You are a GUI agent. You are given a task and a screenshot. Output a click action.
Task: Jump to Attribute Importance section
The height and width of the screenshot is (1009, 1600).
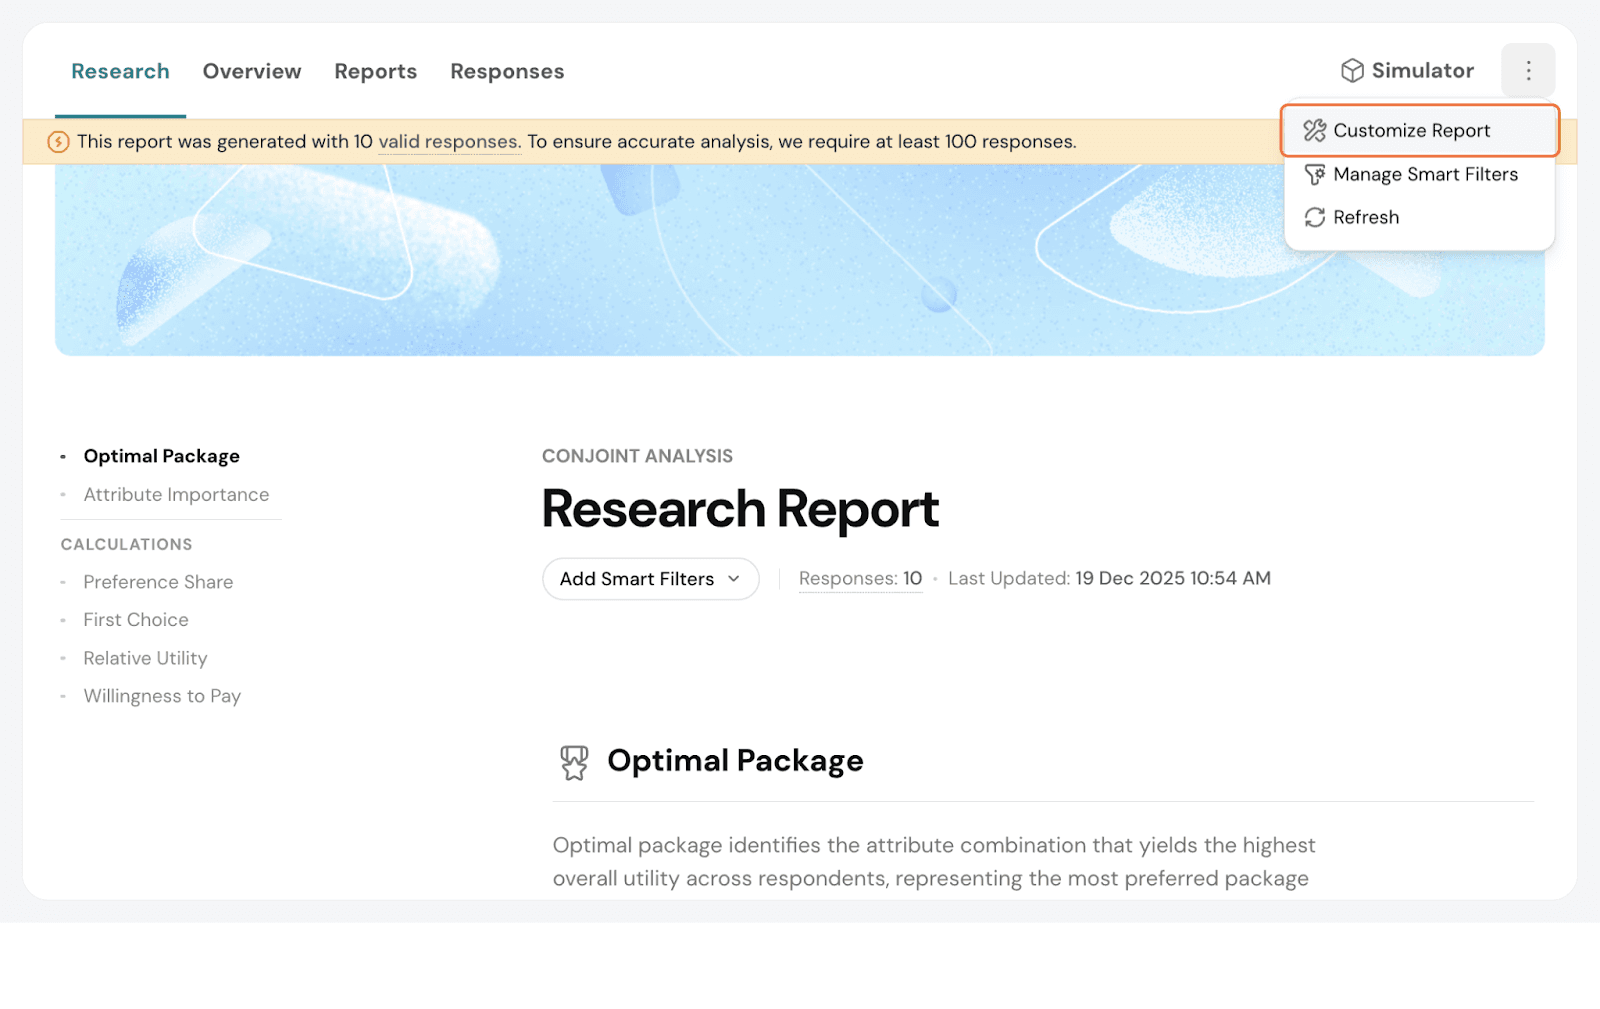[x=176, y=495]
